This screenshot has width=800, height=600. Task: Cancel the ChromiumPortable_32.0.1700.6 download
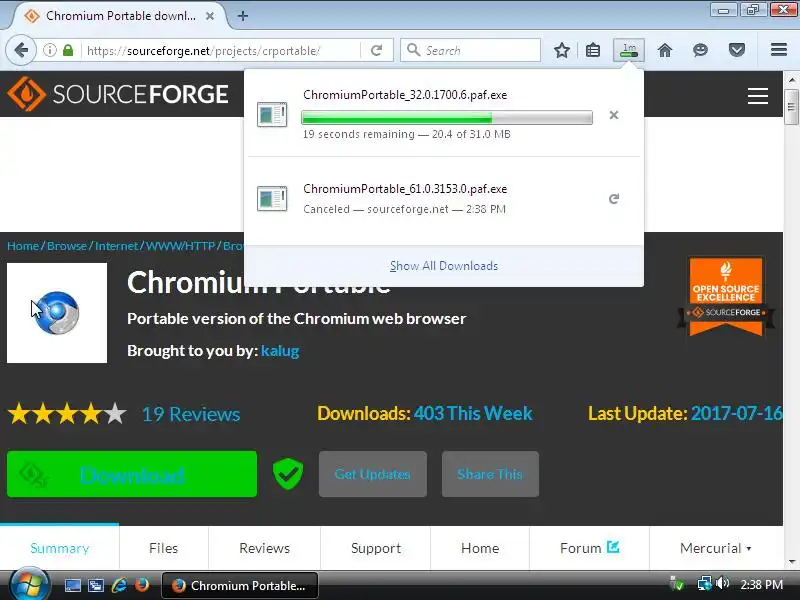point(614,115)
